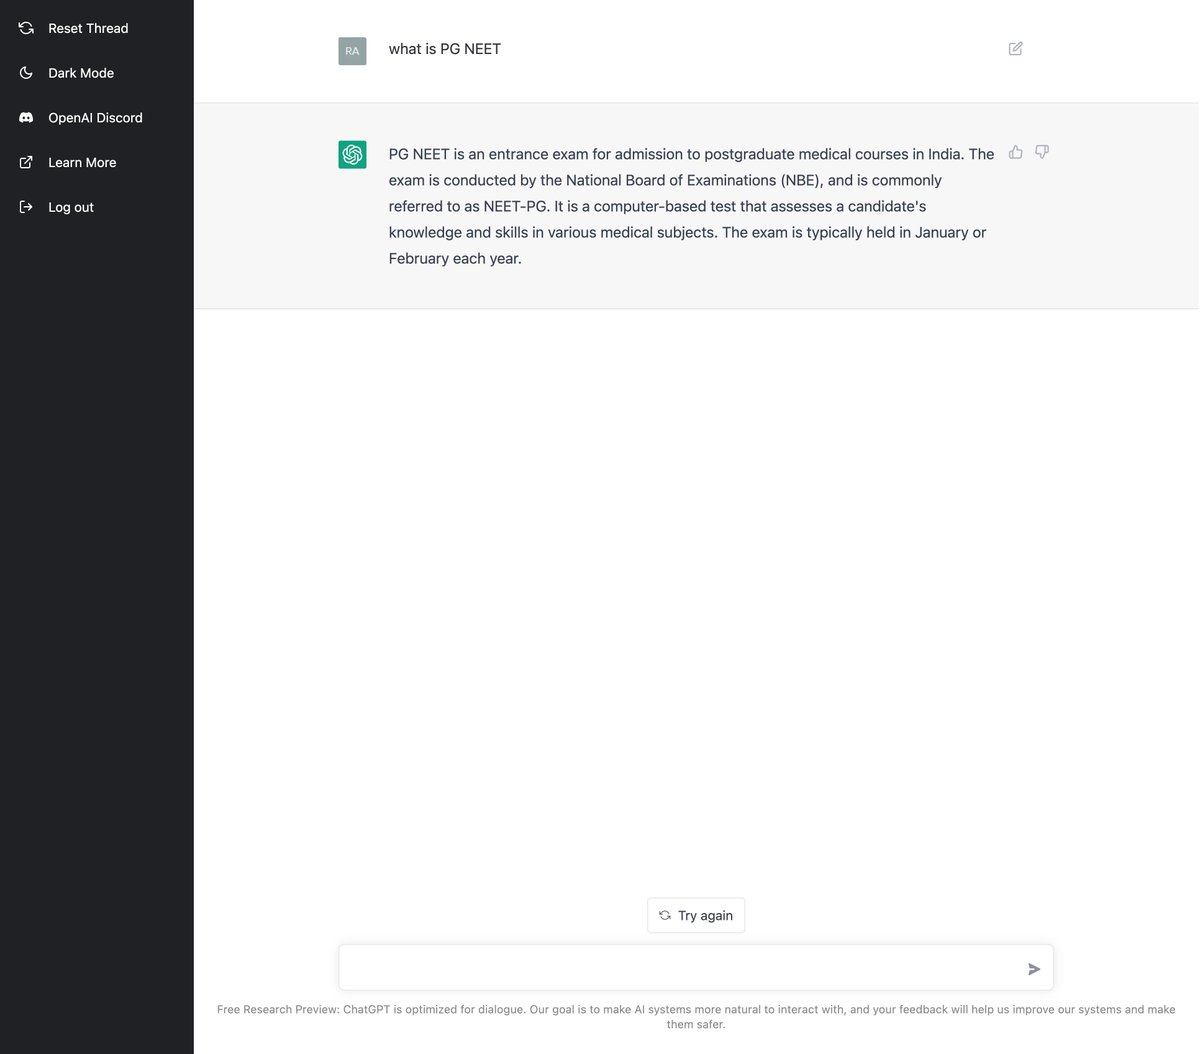Image resolution: width=1200 pixels, height=1054 pixels.
Task: Click the Reset Thread refresh icon
Action: coord(26,28)
